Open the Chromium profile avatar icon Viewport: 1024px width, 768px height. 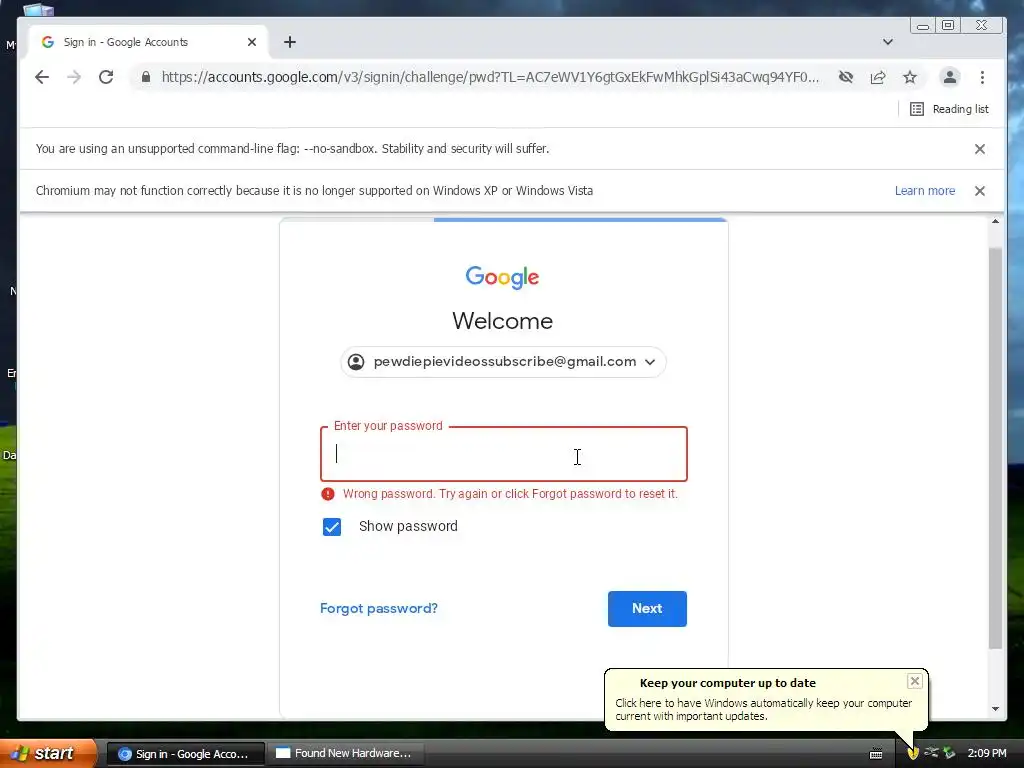tap(950, 77)
